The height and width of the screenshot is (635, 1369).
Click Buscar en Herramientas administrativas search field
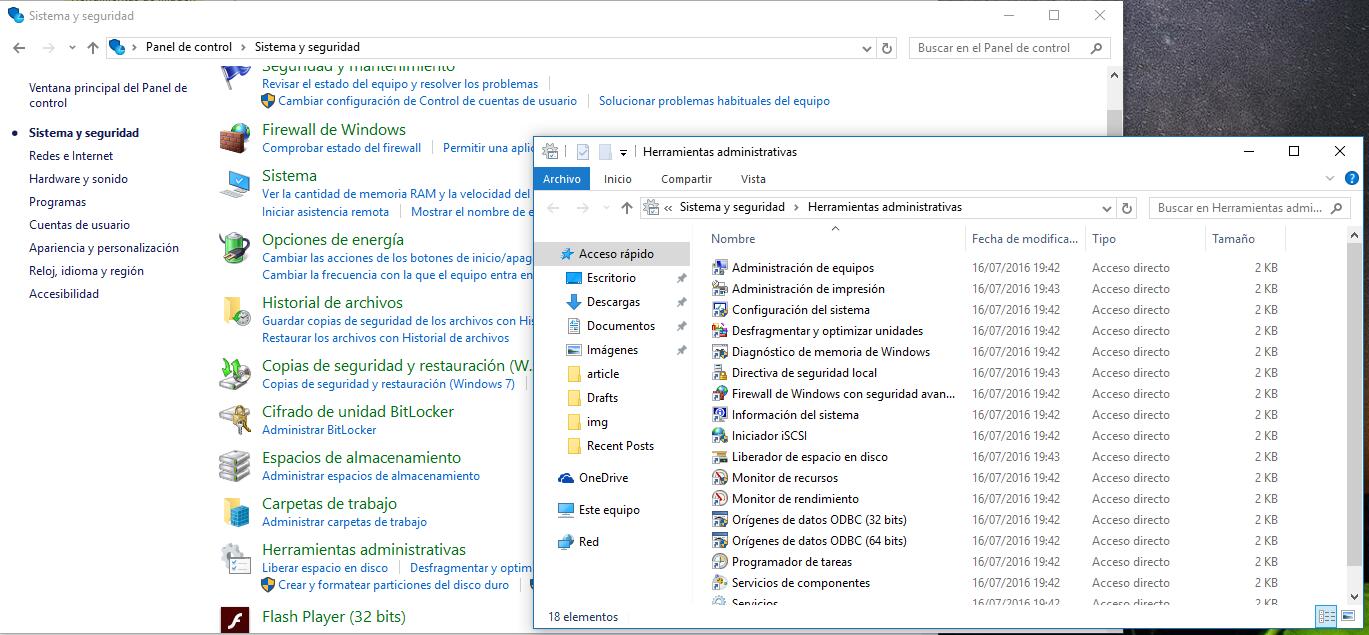click(1248, 208)
